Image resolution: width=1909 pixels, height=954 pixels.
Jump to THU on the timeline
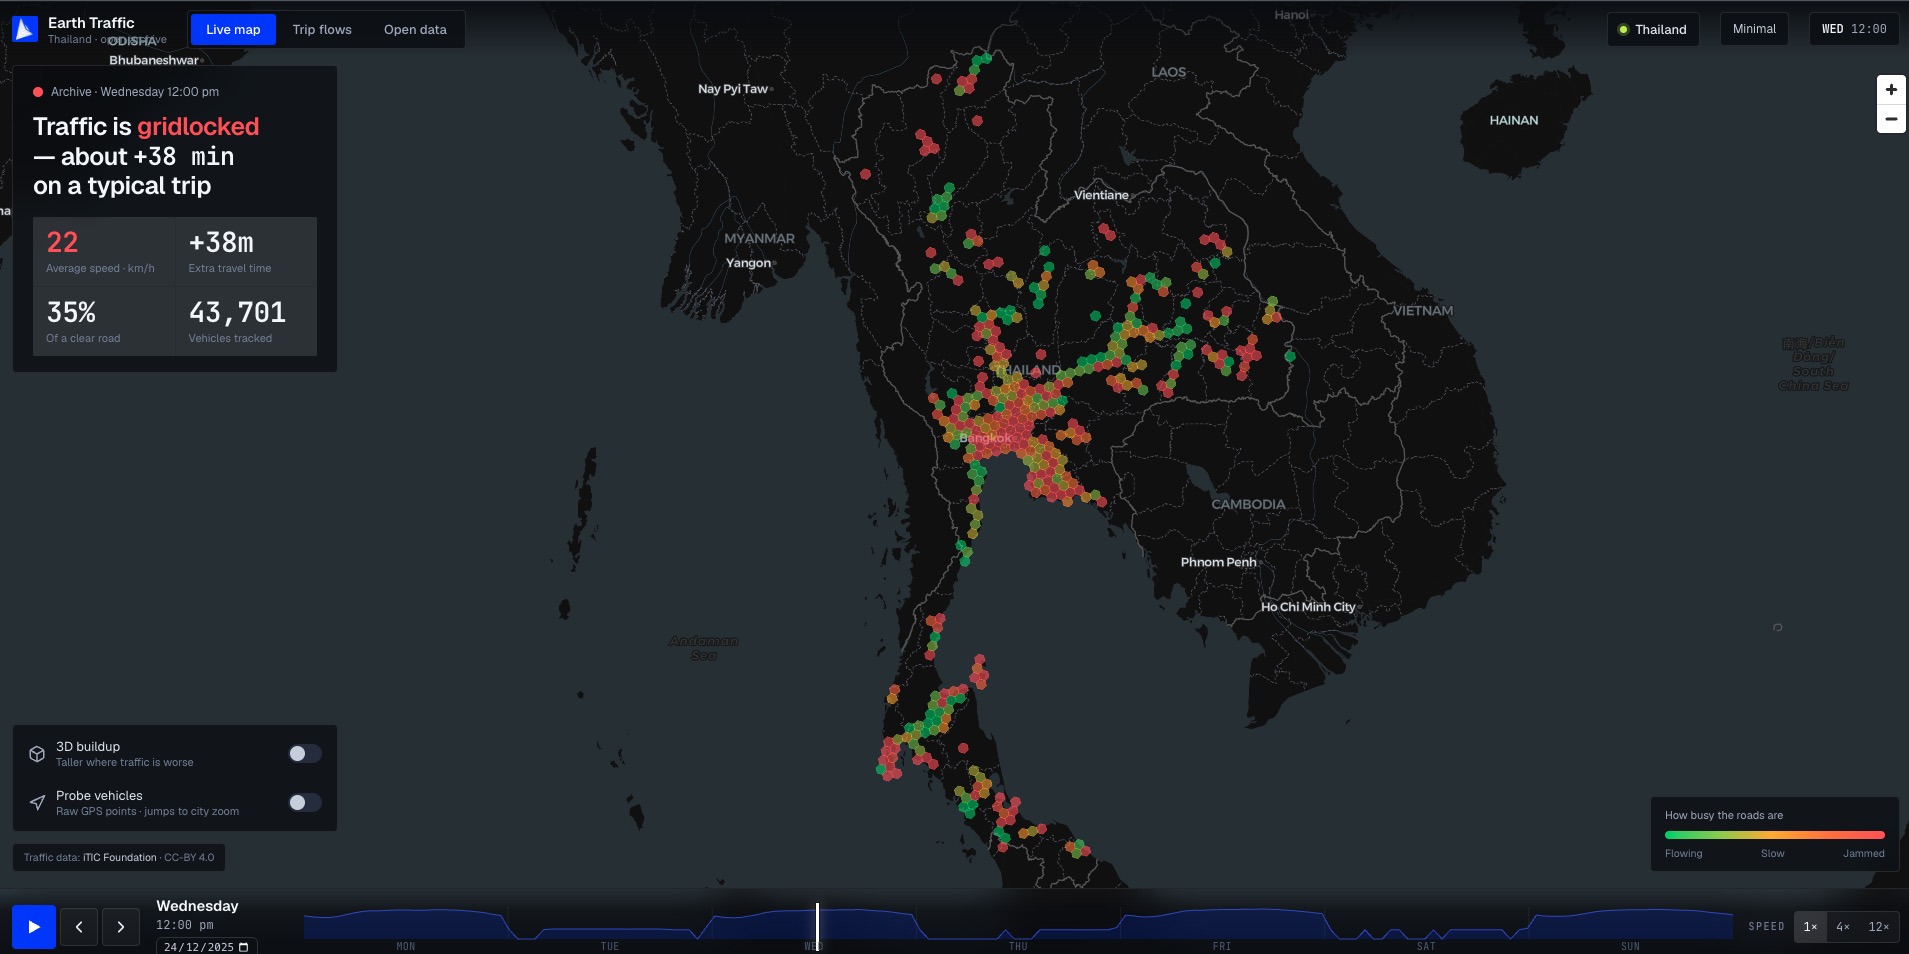tap(1018, 946)
